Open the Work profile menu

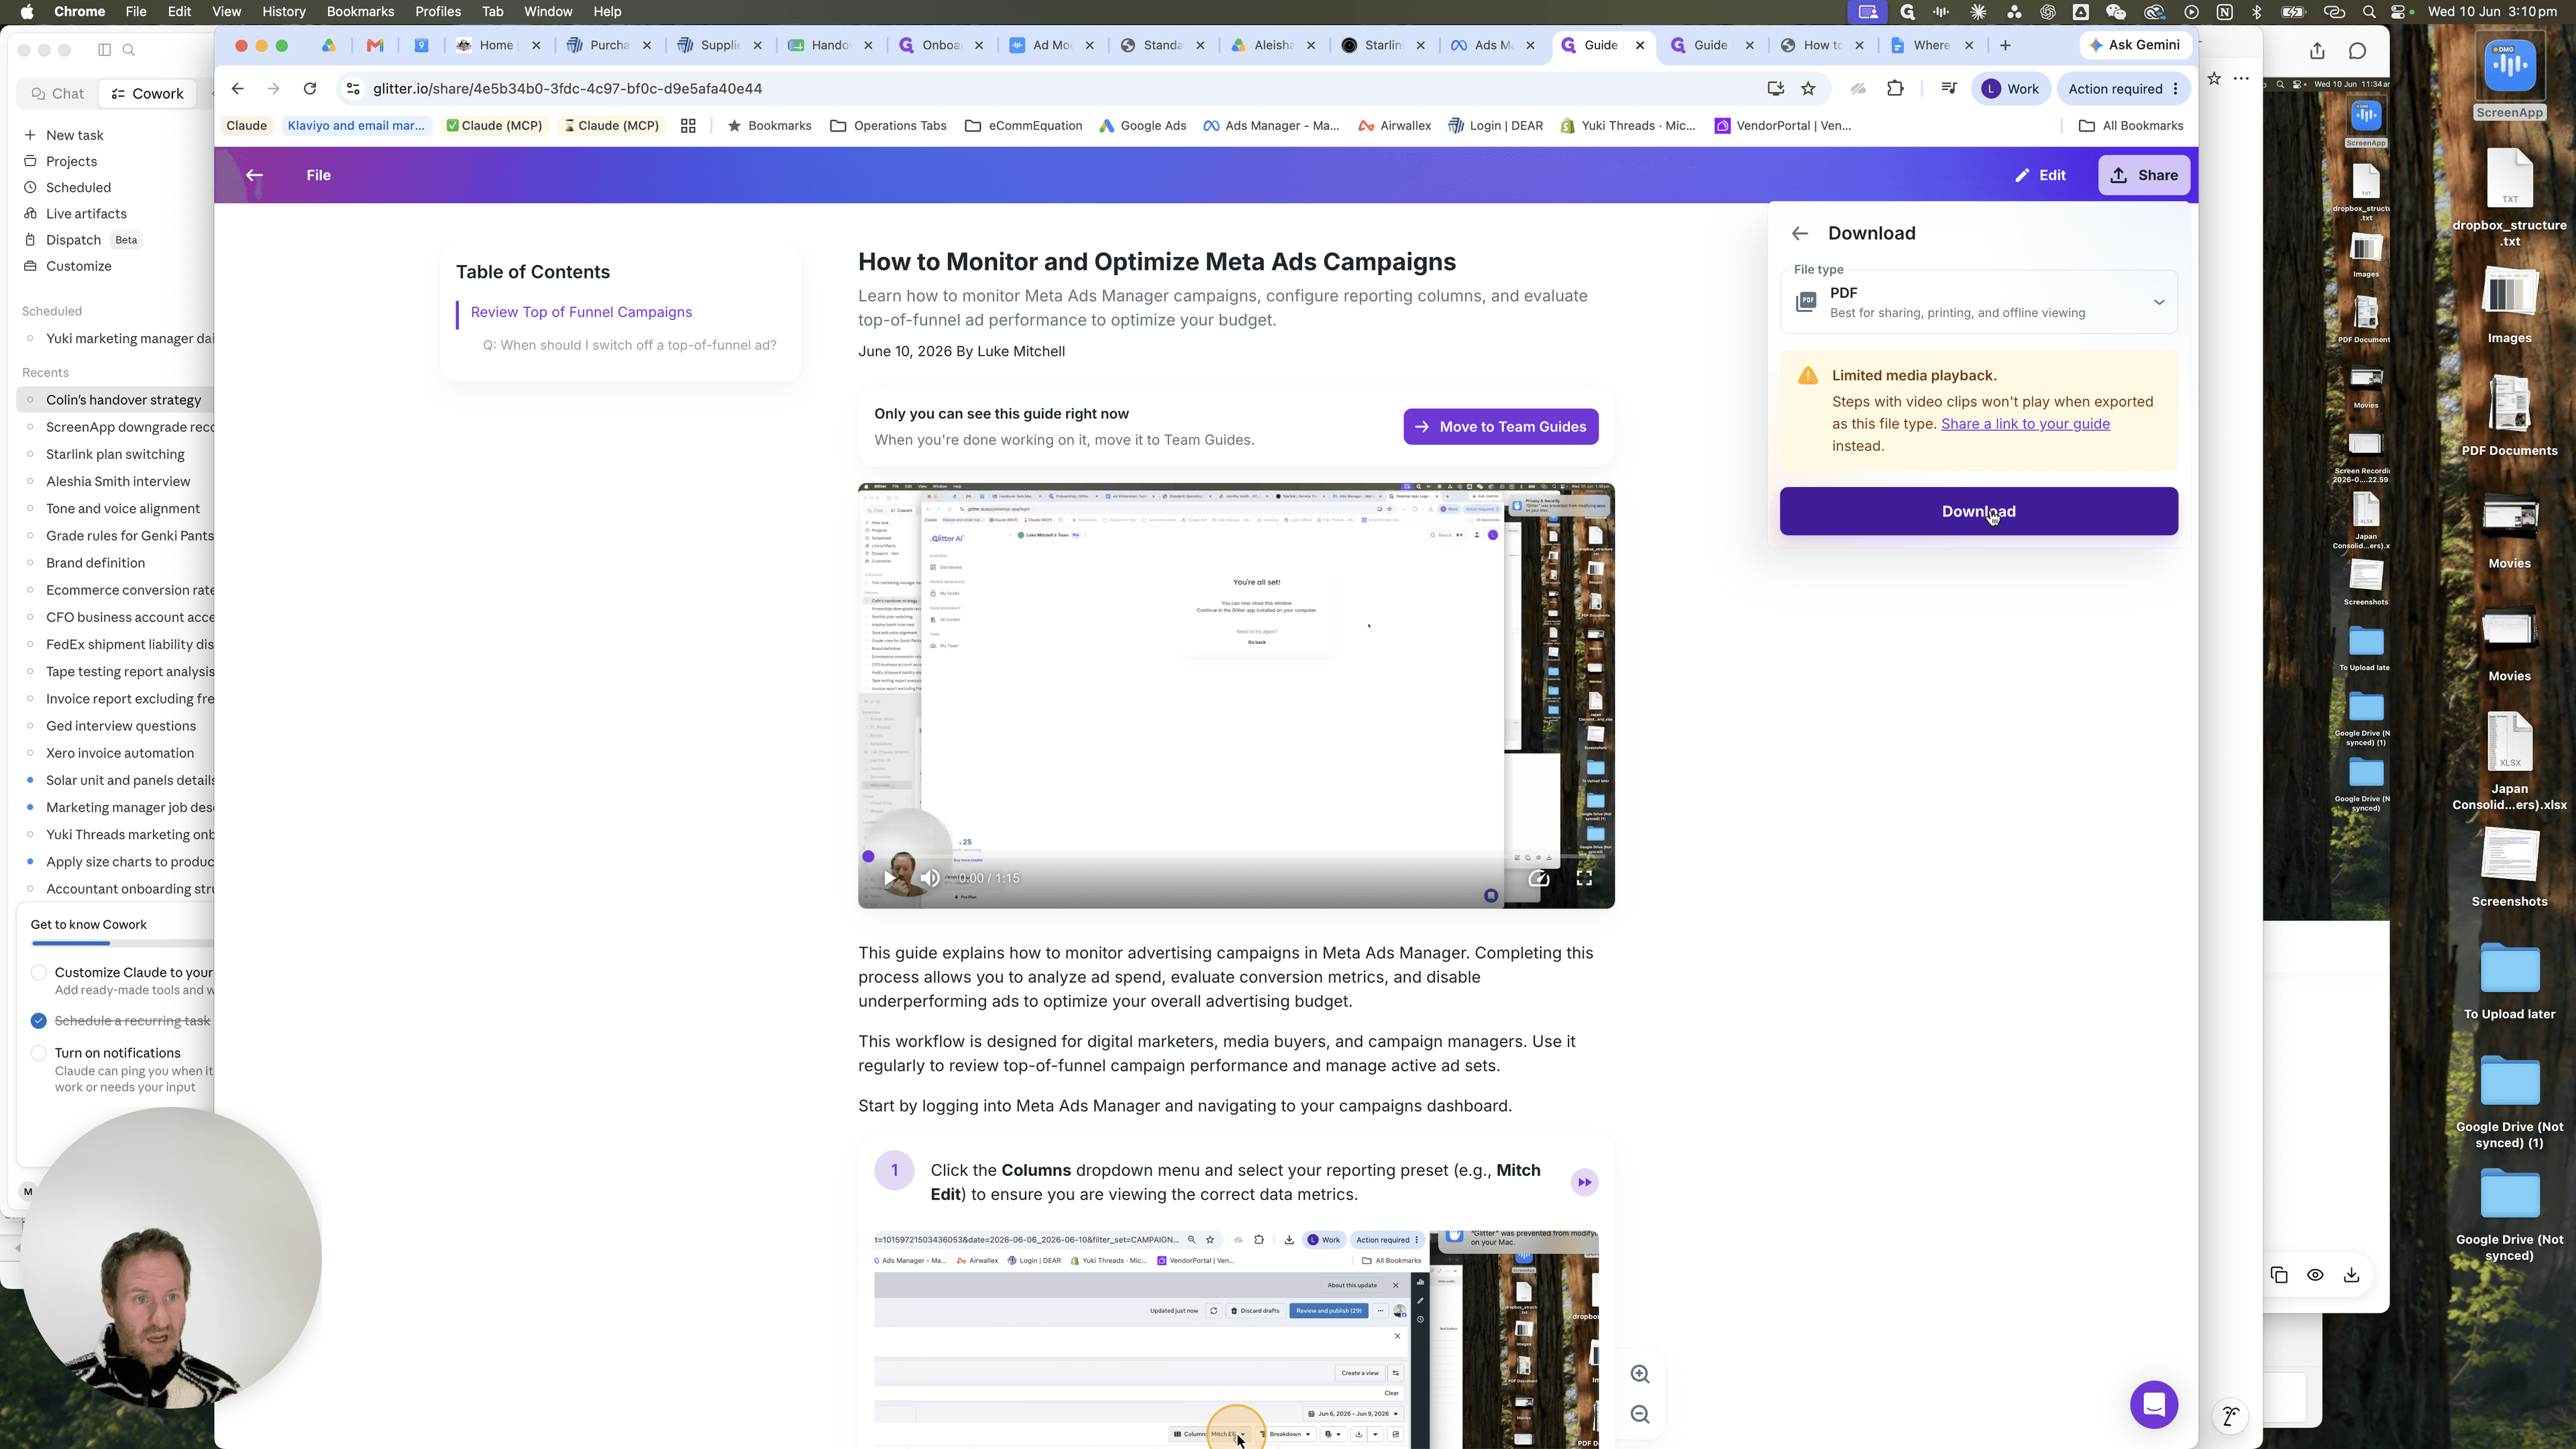coord(2010,89)
